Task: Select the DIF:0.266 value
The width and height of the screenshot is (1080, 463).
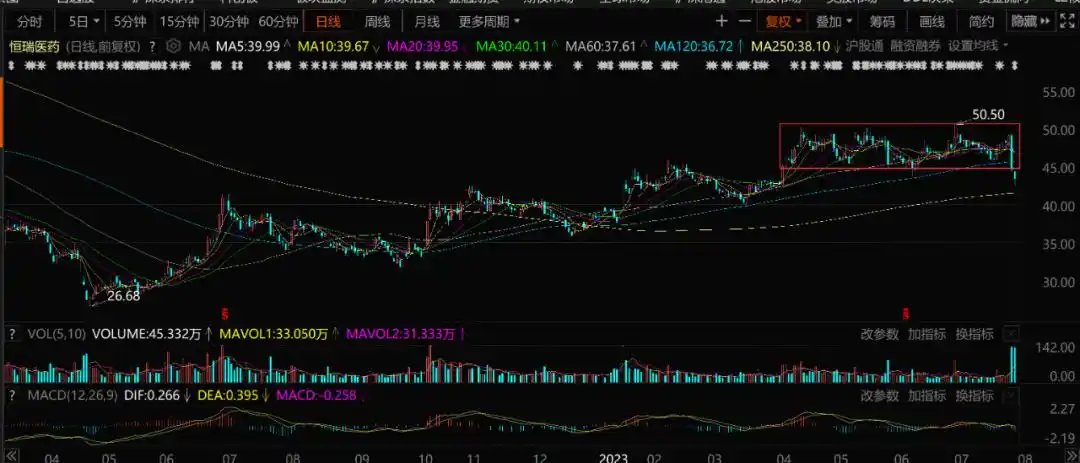Action: (152, 395)
